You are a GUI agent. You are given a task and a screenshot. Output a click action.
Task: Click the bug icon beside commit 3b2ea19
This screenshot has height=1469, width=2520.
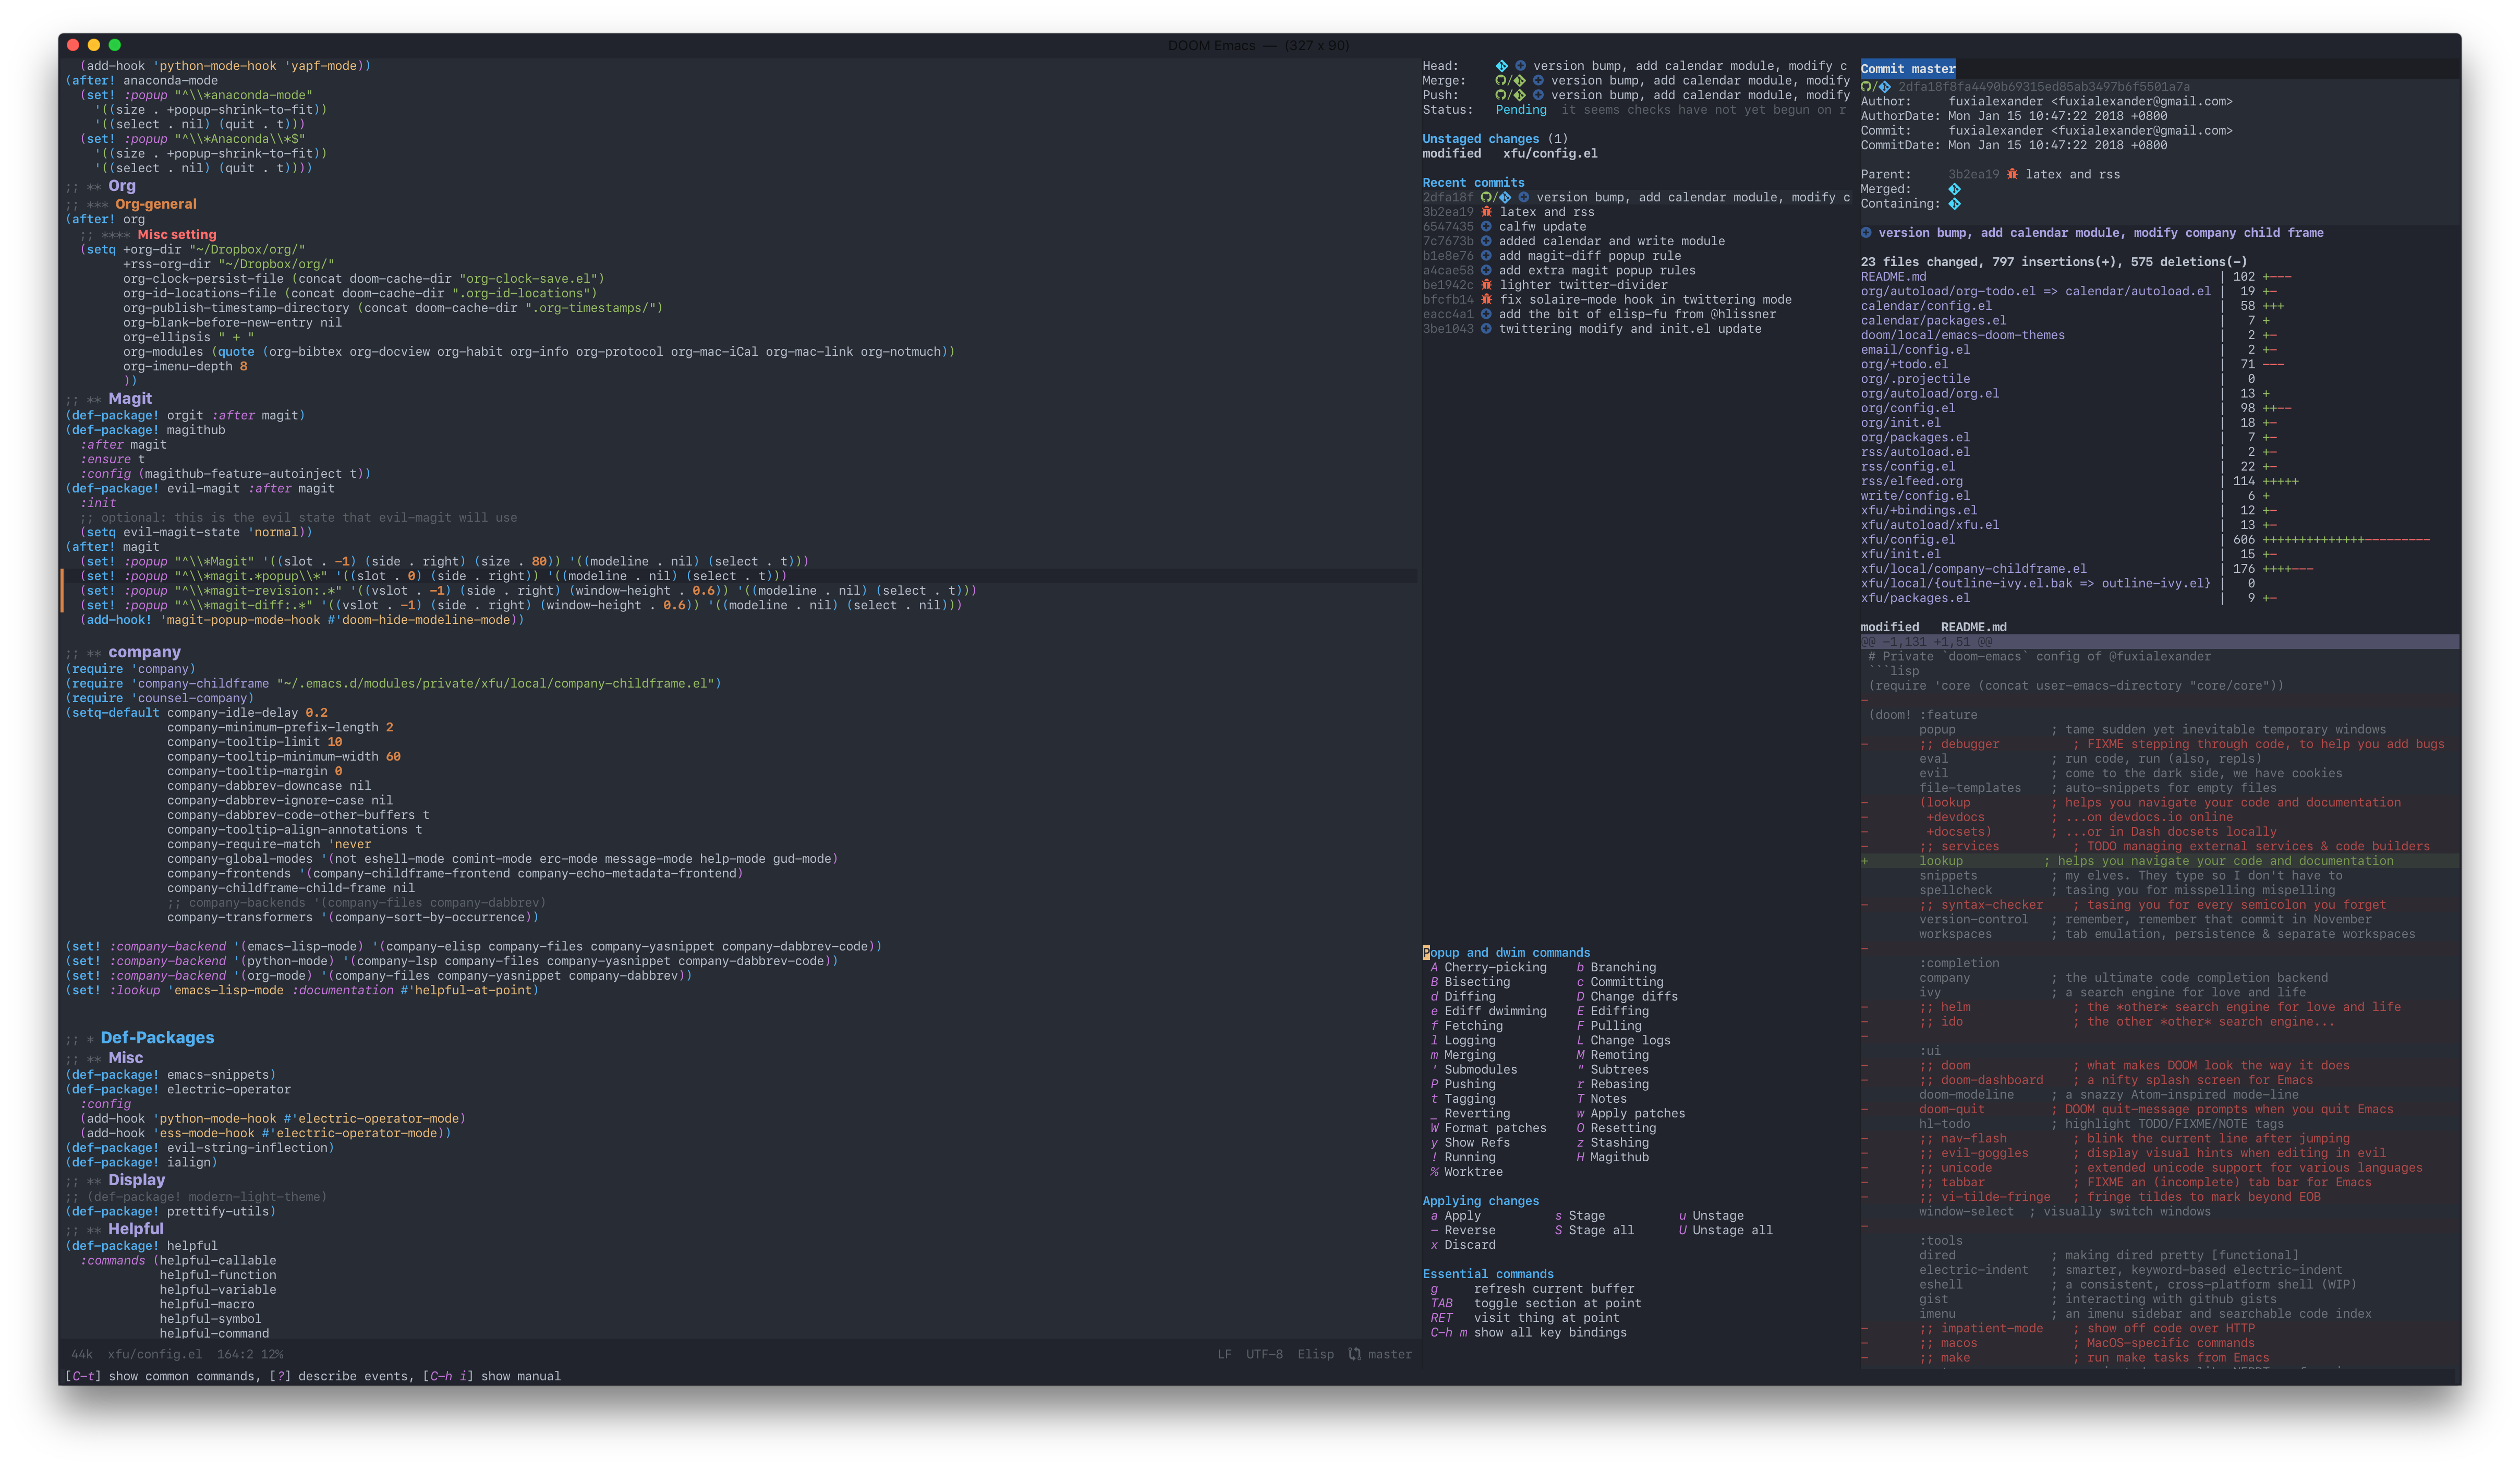tap(1487, 212)
